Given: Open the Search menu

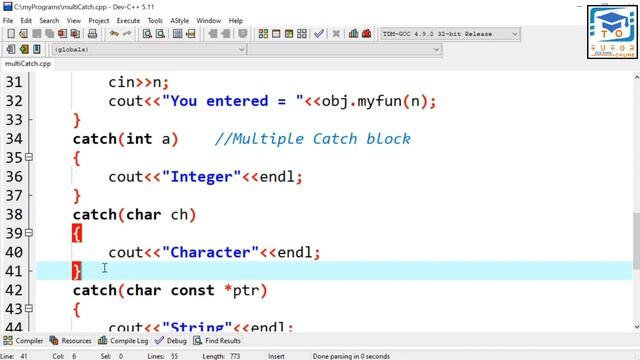Looking at the screenshot, I should (49, 20).
